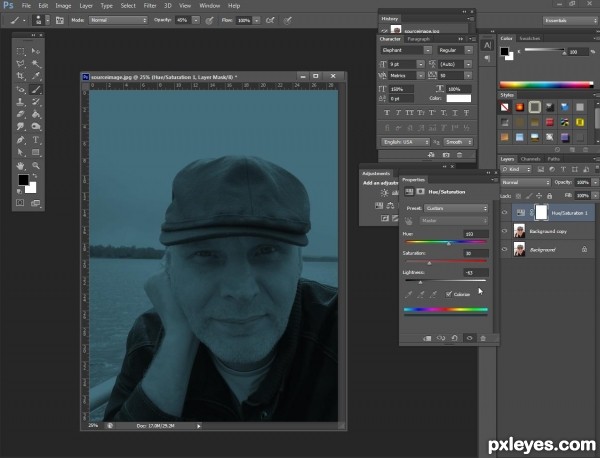Select the Eraser tool
Image resolution: width=600 pixels, height=458 pixels.
coord(21,114)
